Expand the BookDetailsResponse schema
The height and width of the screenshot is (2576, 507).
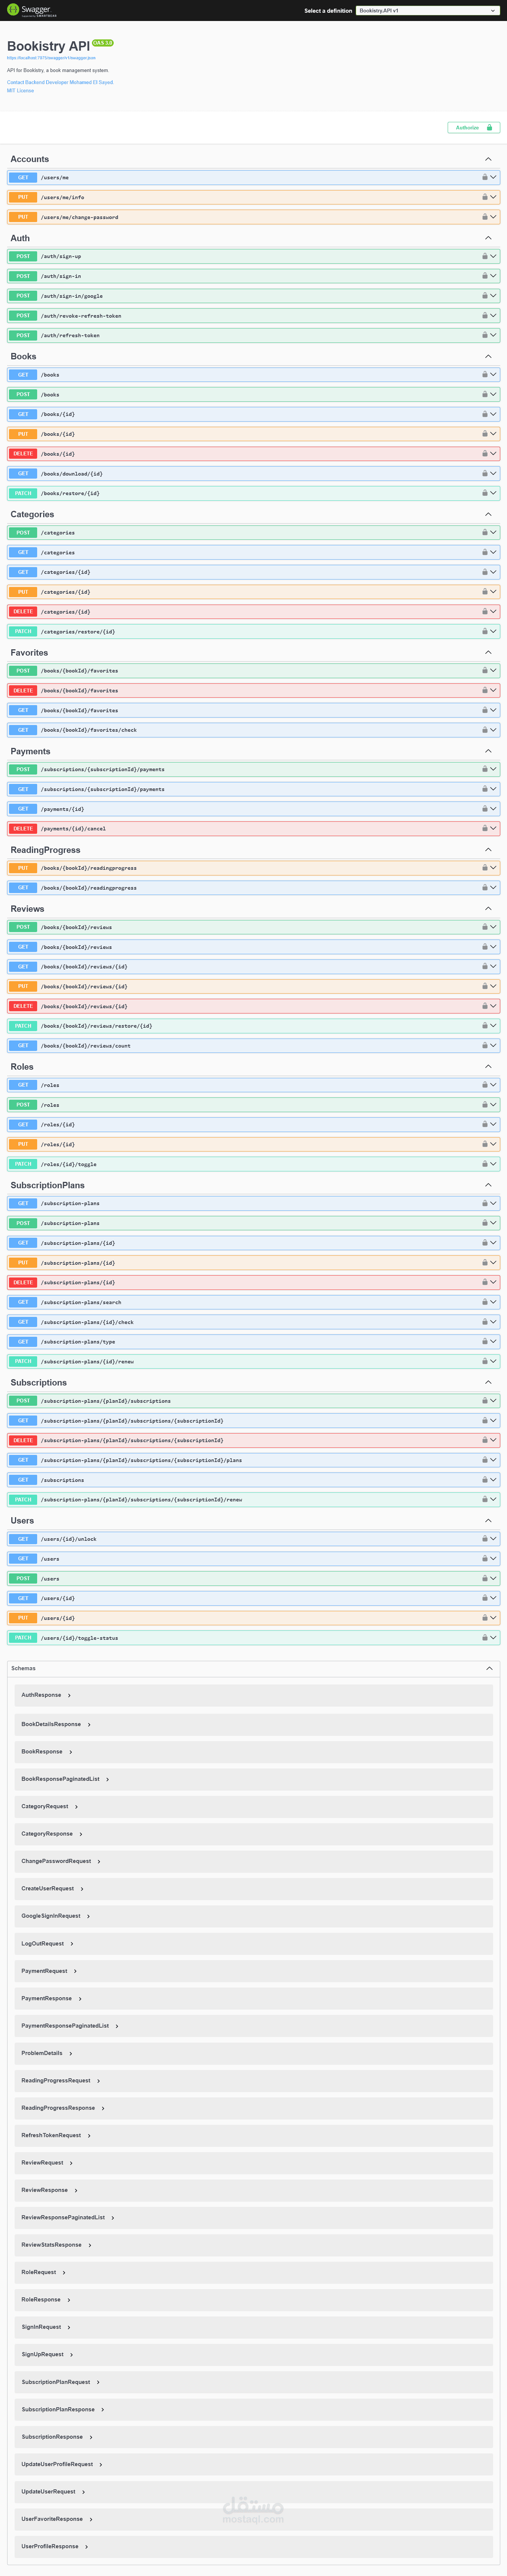coord(56,1724)
